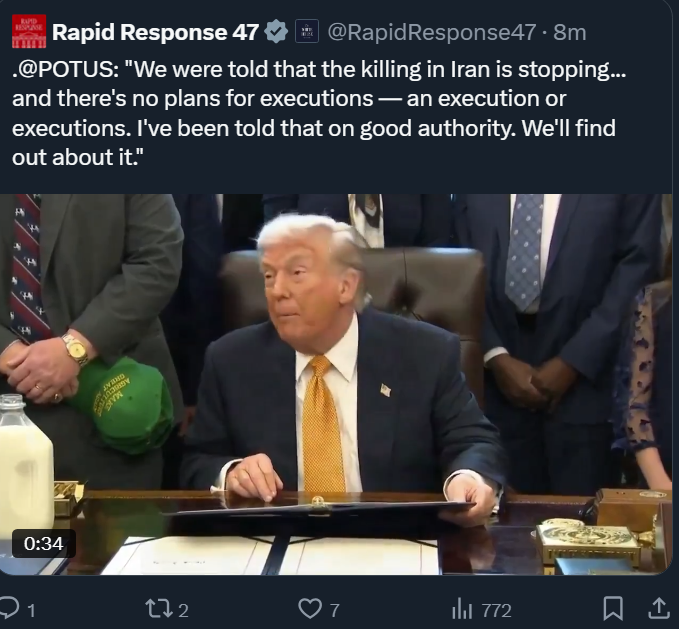Click the 772 views count
Viewport: 679px width, 629px height.
pos(497,610)
